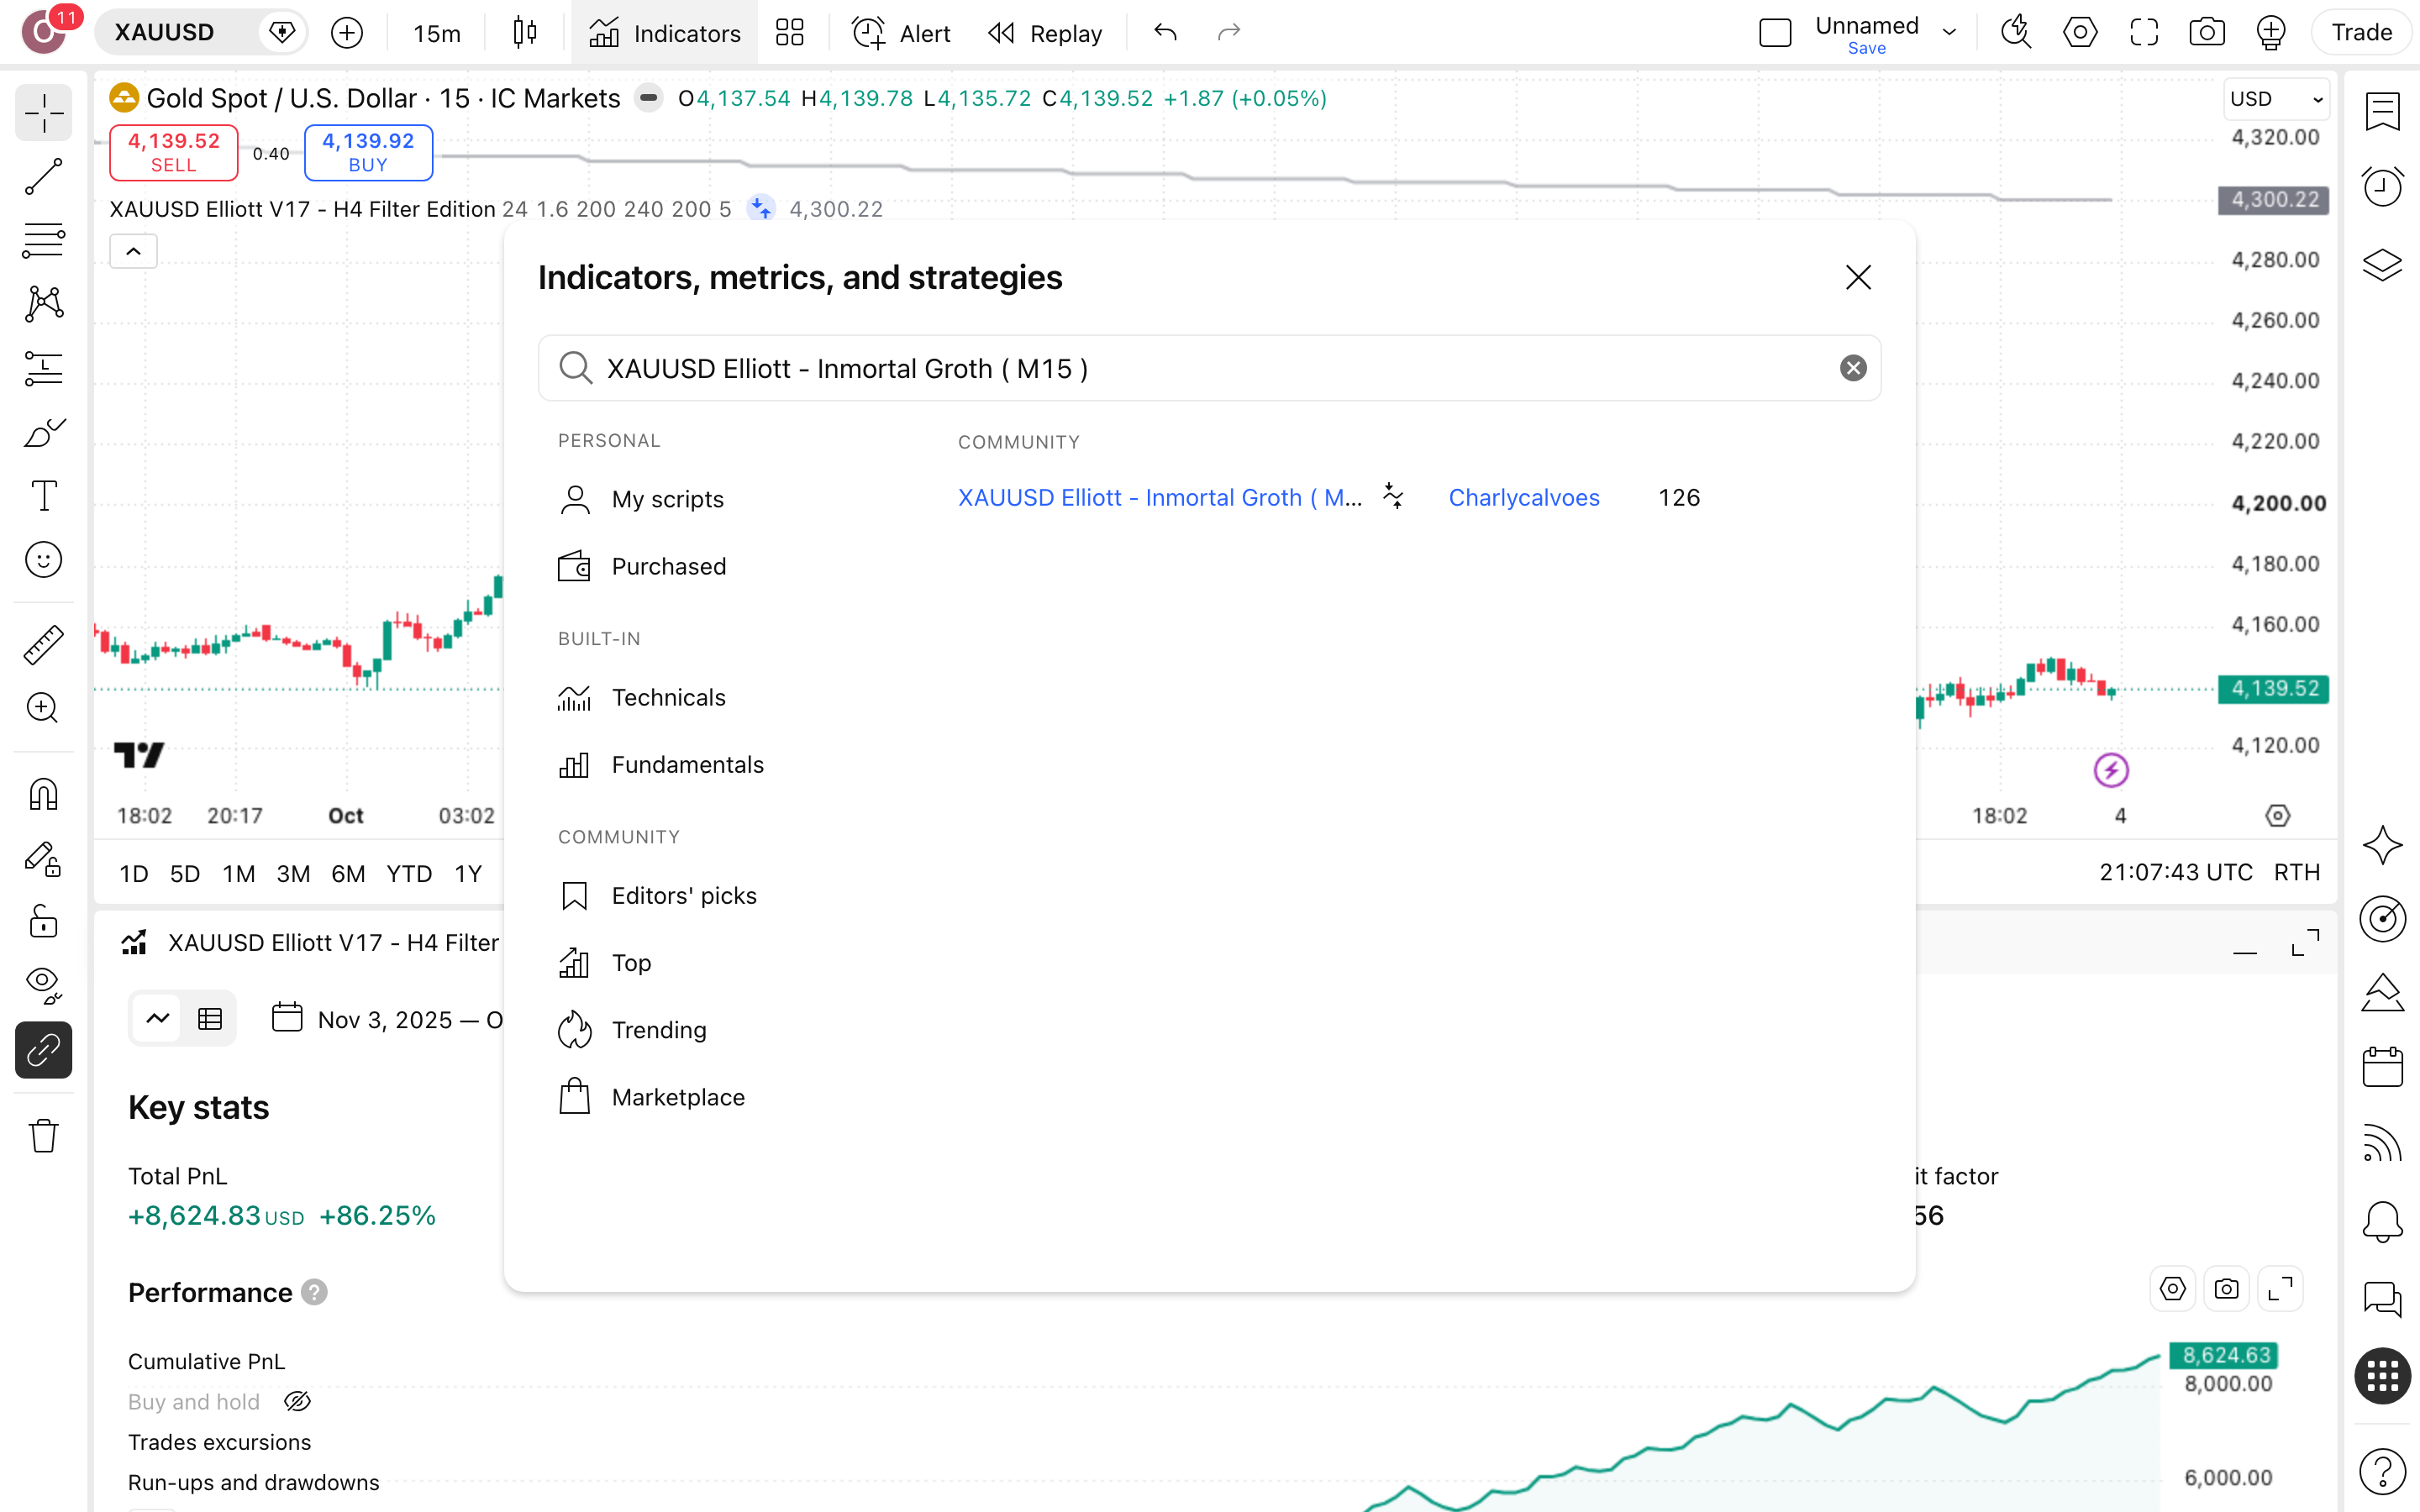
Task: Open the strategy date range picker
Action: 388,1019
